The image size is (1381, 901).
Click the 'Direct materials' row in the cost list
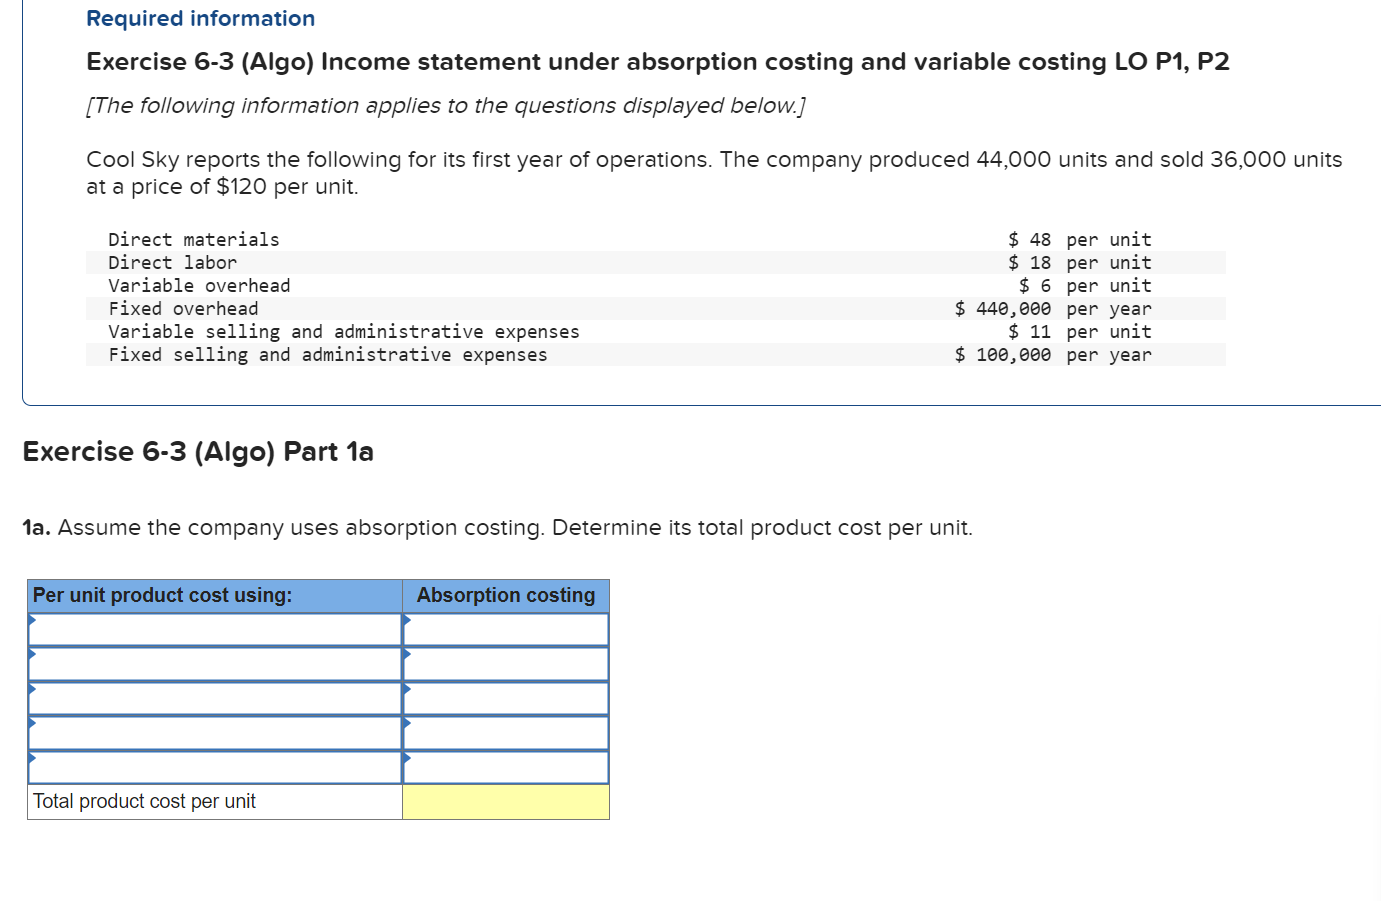pos(194,239)
